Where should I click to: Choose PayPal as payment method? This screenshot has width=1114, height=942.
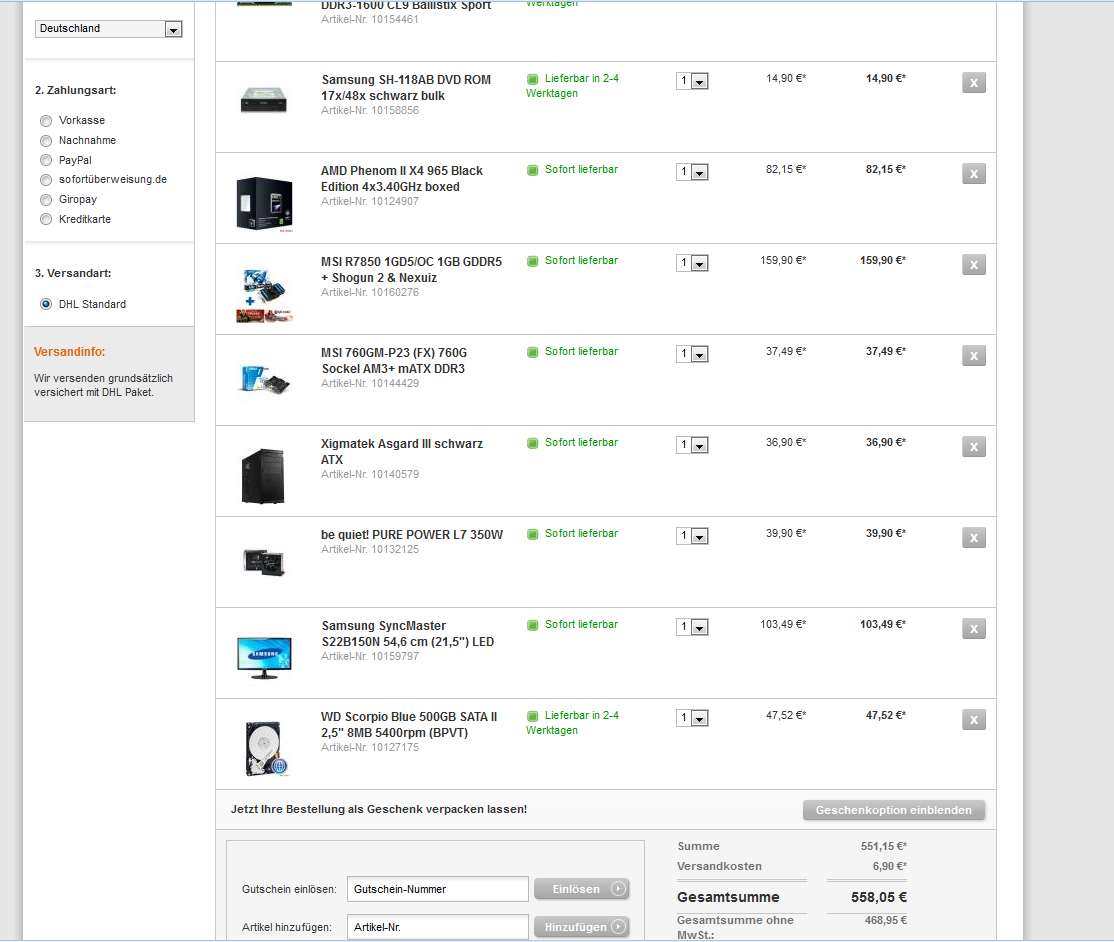(x=46, y=161)
